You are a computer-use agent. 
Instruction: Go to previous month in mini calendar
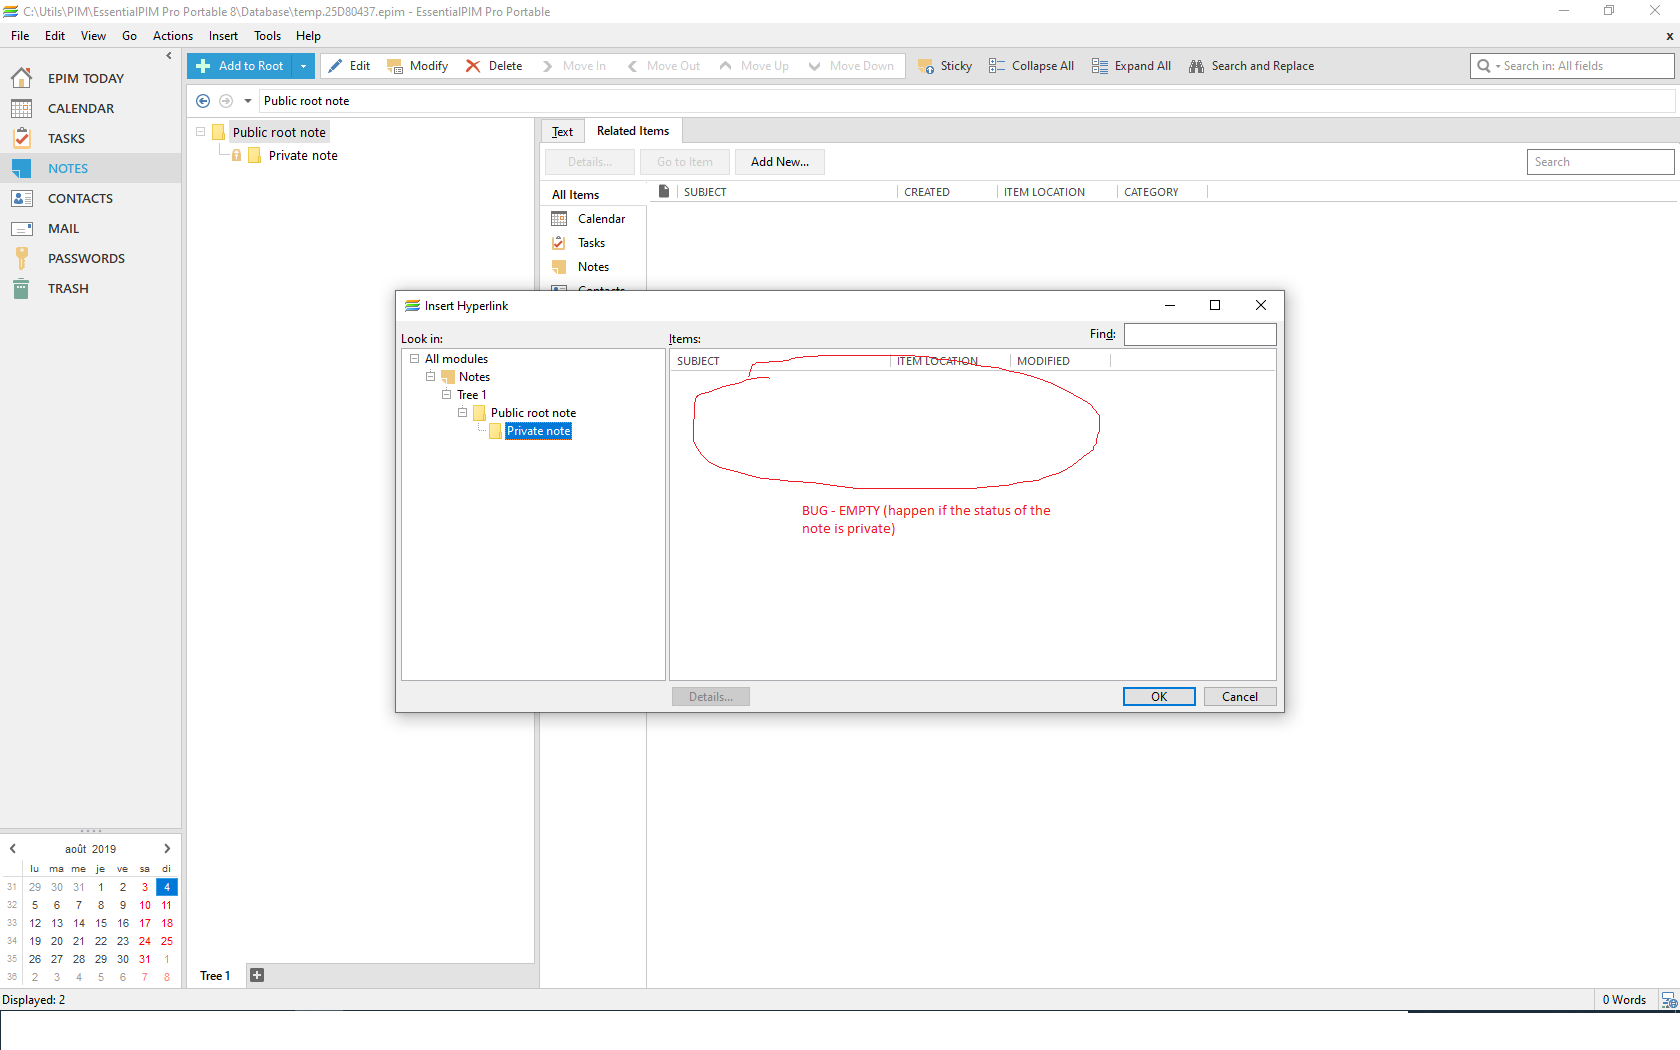pos(13,849)
